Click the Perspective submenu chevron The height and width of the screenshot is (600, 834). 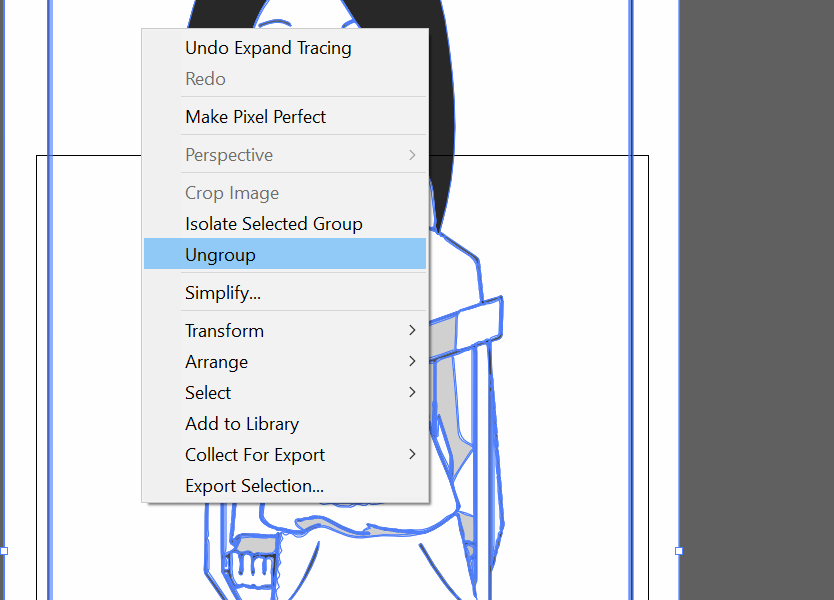tap(412, 155)
